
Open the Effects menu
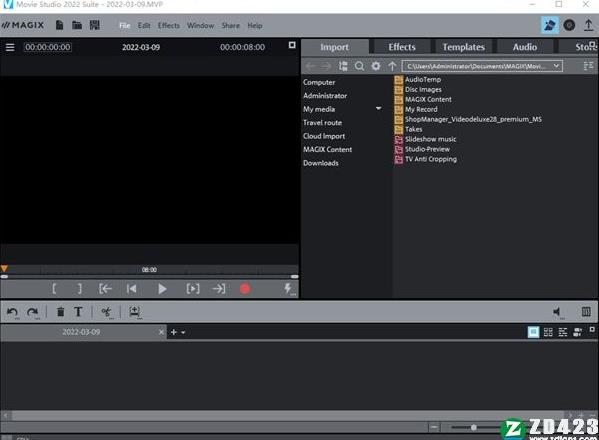pos(168,26)
